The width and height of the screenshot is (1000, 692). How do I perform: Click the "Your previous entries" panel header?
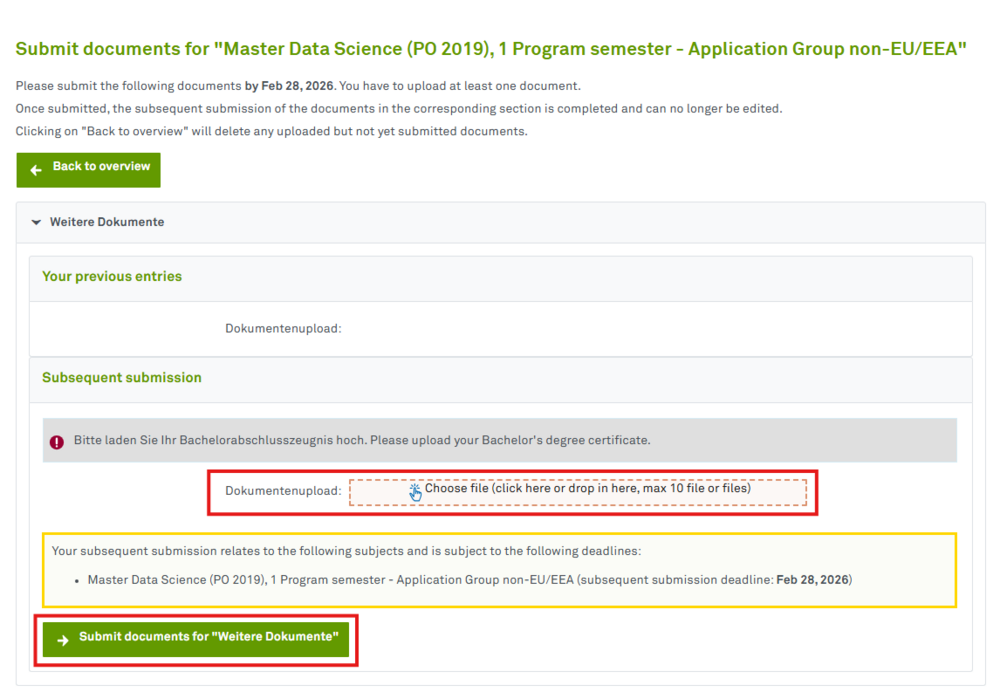click(x=112, y=277)
